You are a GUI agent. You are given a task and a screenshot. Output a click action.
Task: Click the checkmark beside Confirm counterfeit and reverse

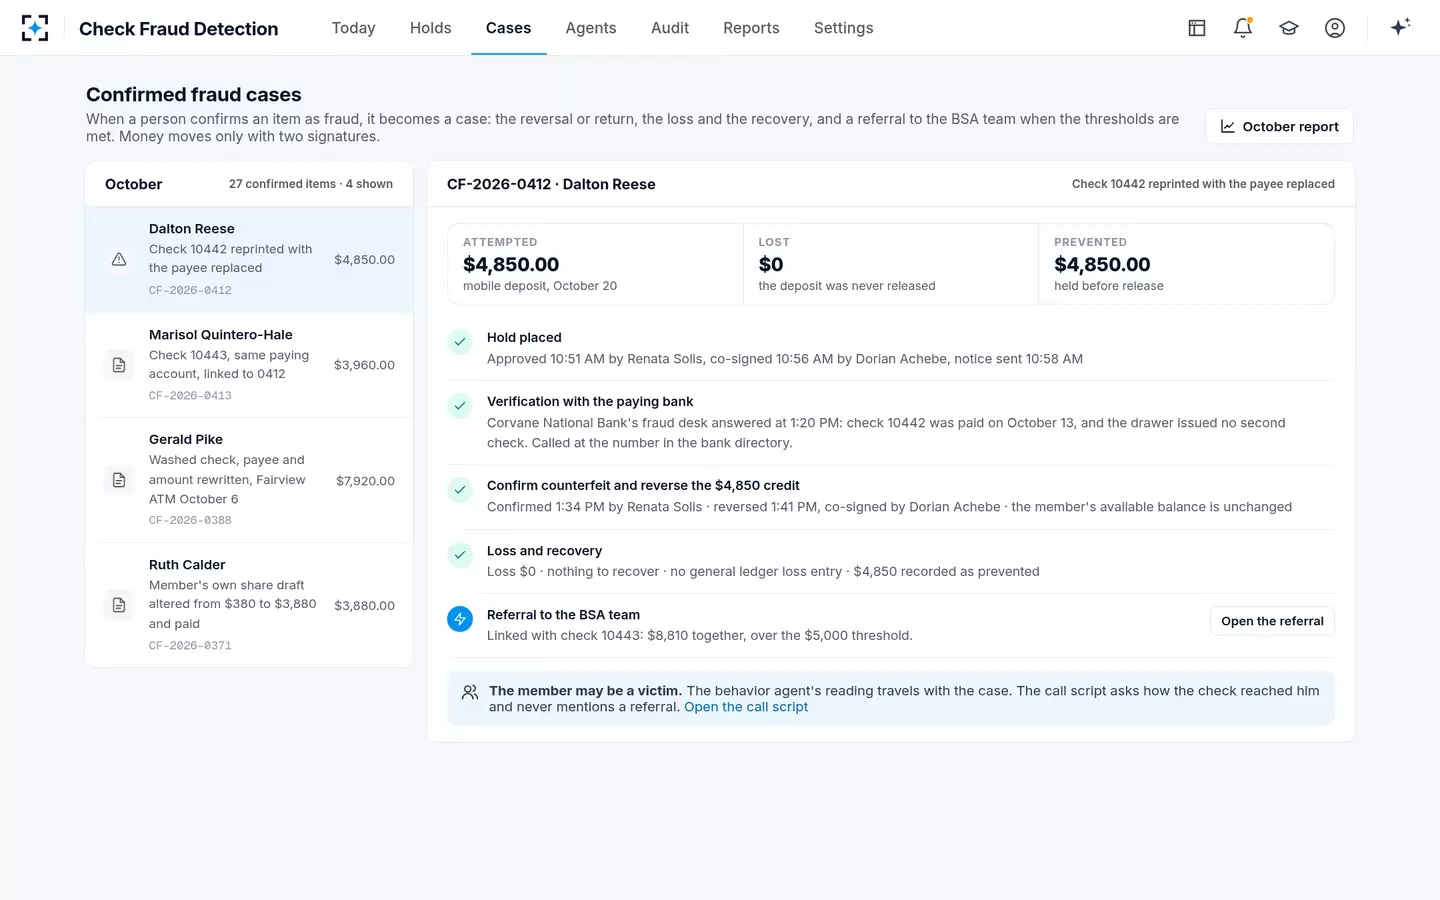tap(460, 490)
